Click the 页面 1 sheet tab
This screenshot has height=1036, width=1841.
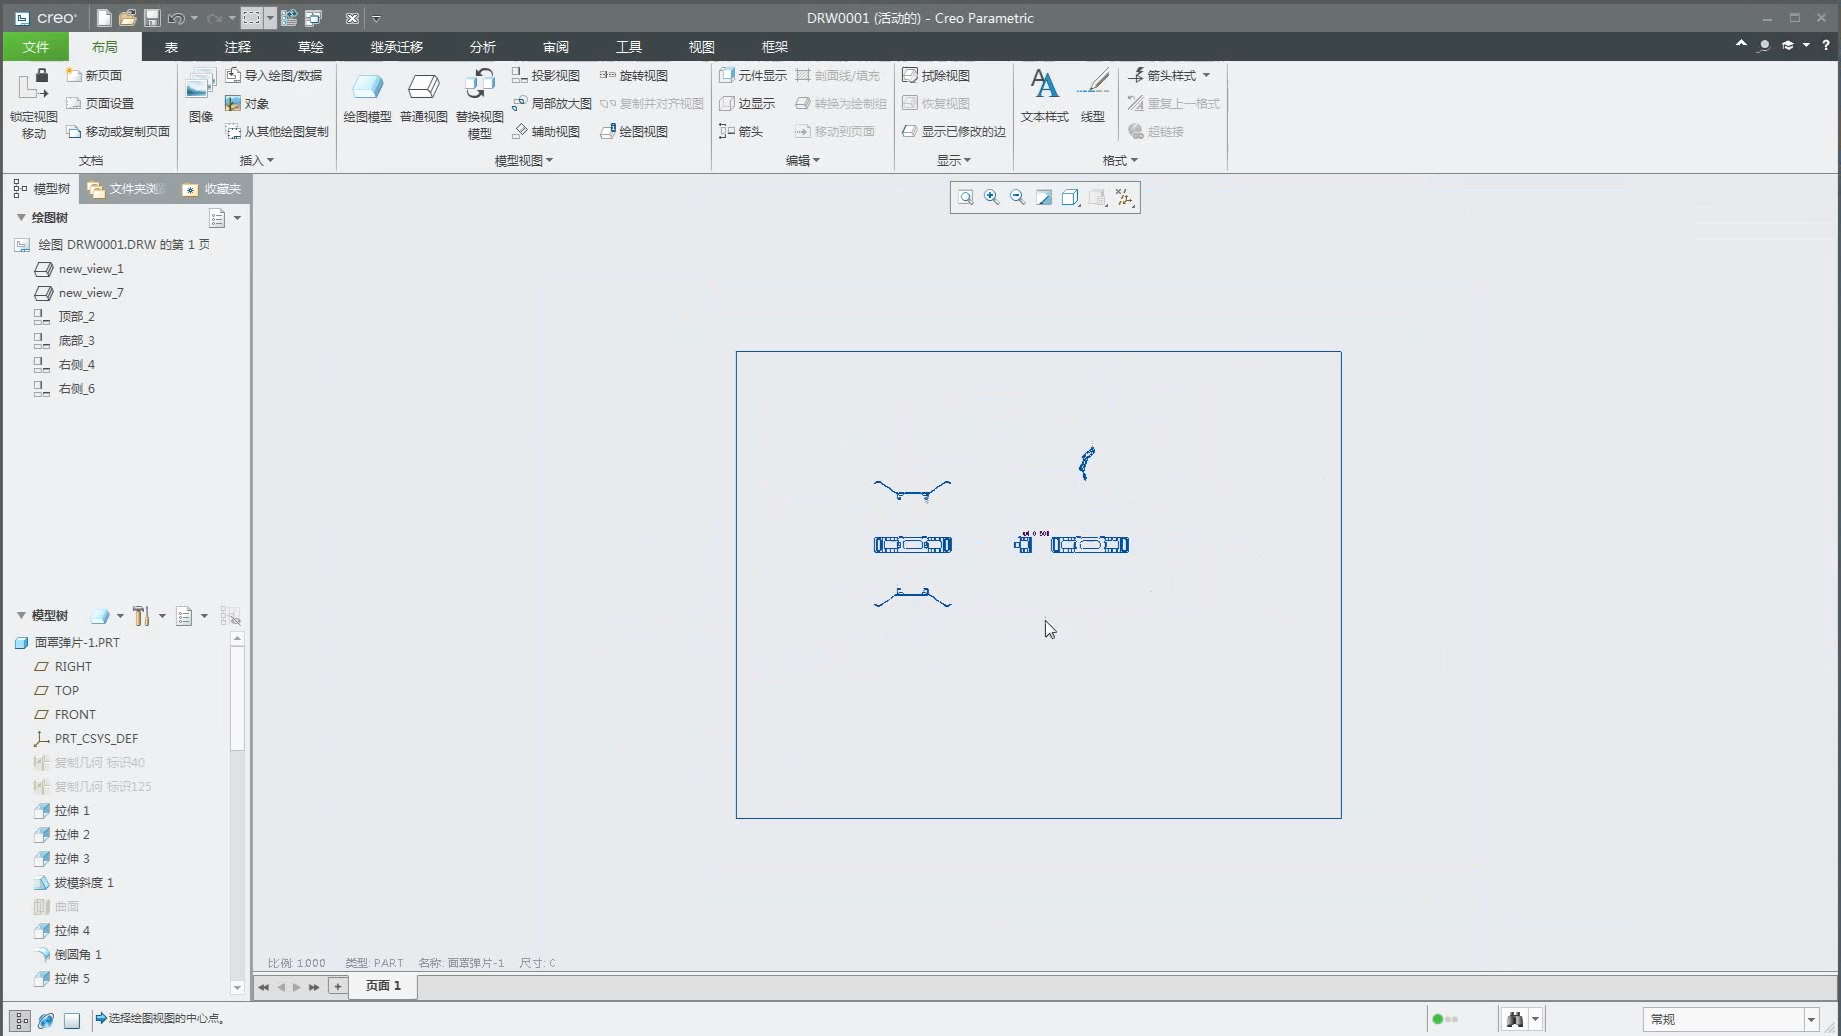383,986
